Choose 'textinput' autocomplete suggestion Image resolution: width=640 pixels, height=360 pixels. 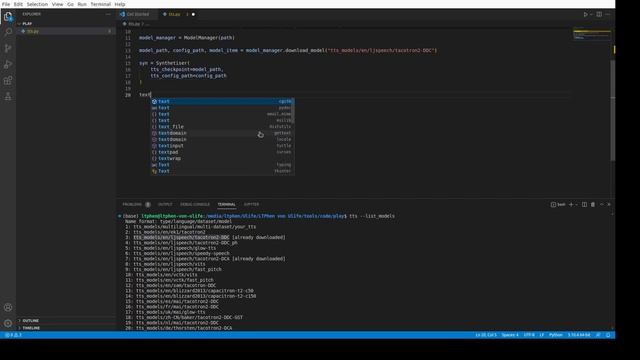tap(222, 146)
